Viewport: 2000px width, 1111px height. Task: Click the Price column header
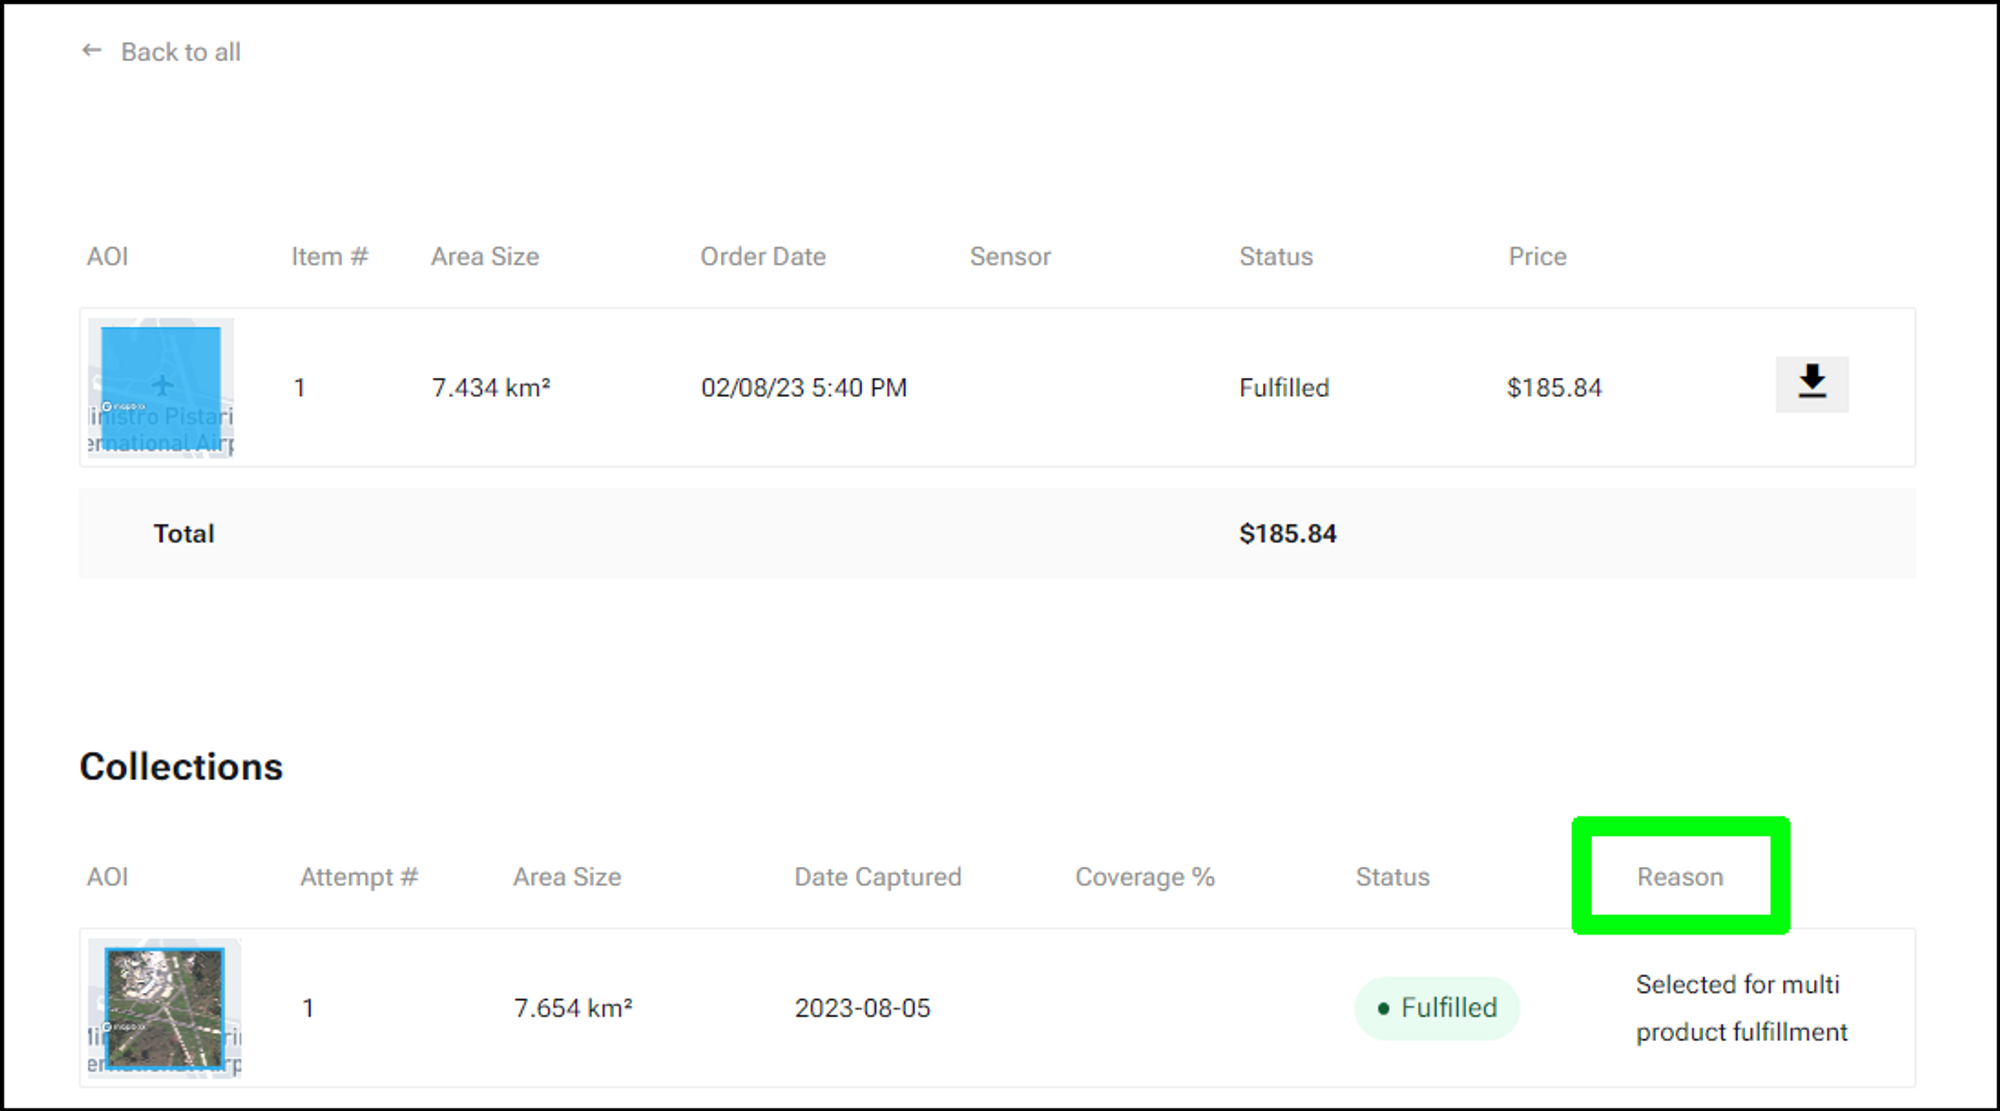1537,257
